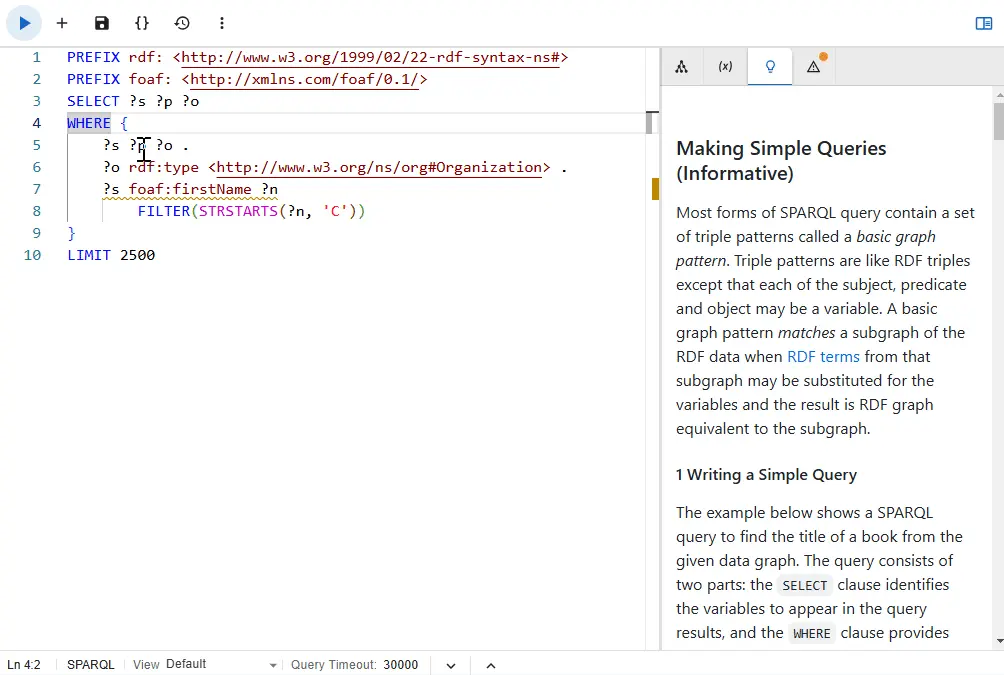Click line number 5 in the gutter
This screenshot has width=1004, height=675.
(x=36, y=145)
